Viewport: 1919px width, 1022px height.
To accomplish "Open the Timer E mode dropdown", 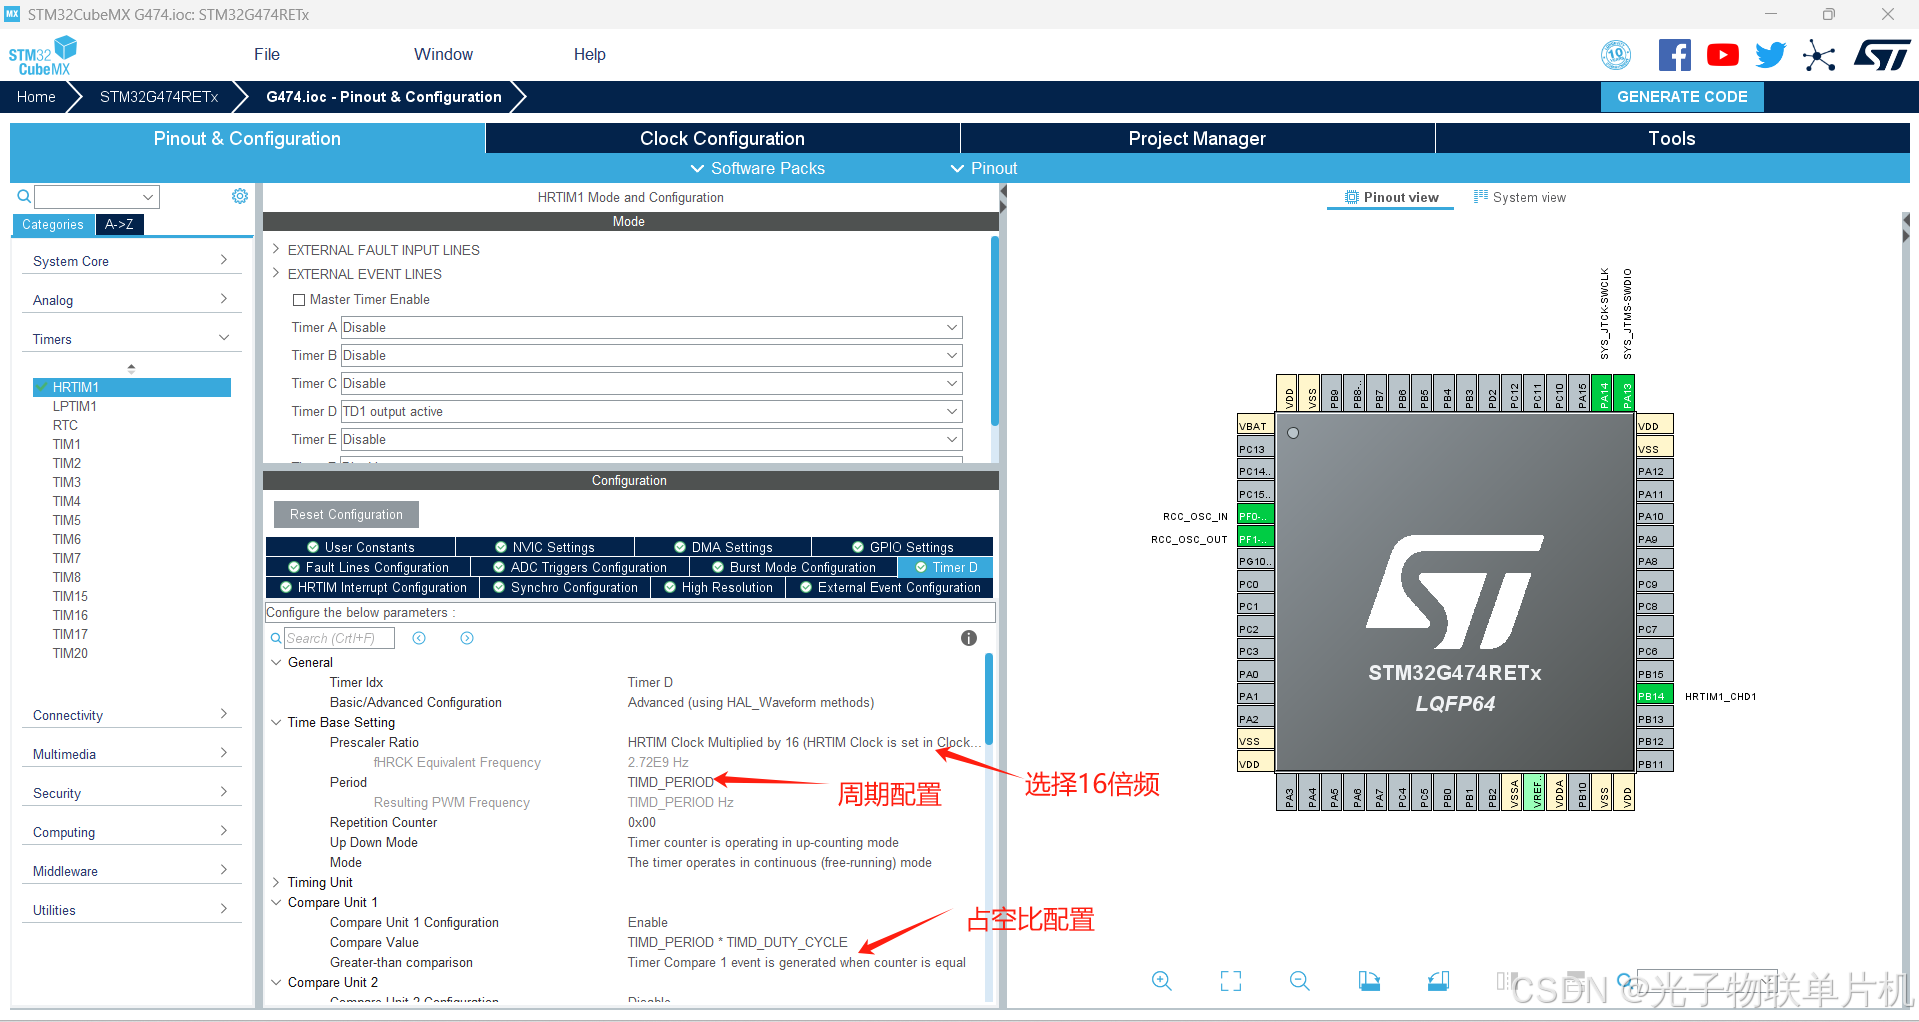I will click(x=651, y=439).
